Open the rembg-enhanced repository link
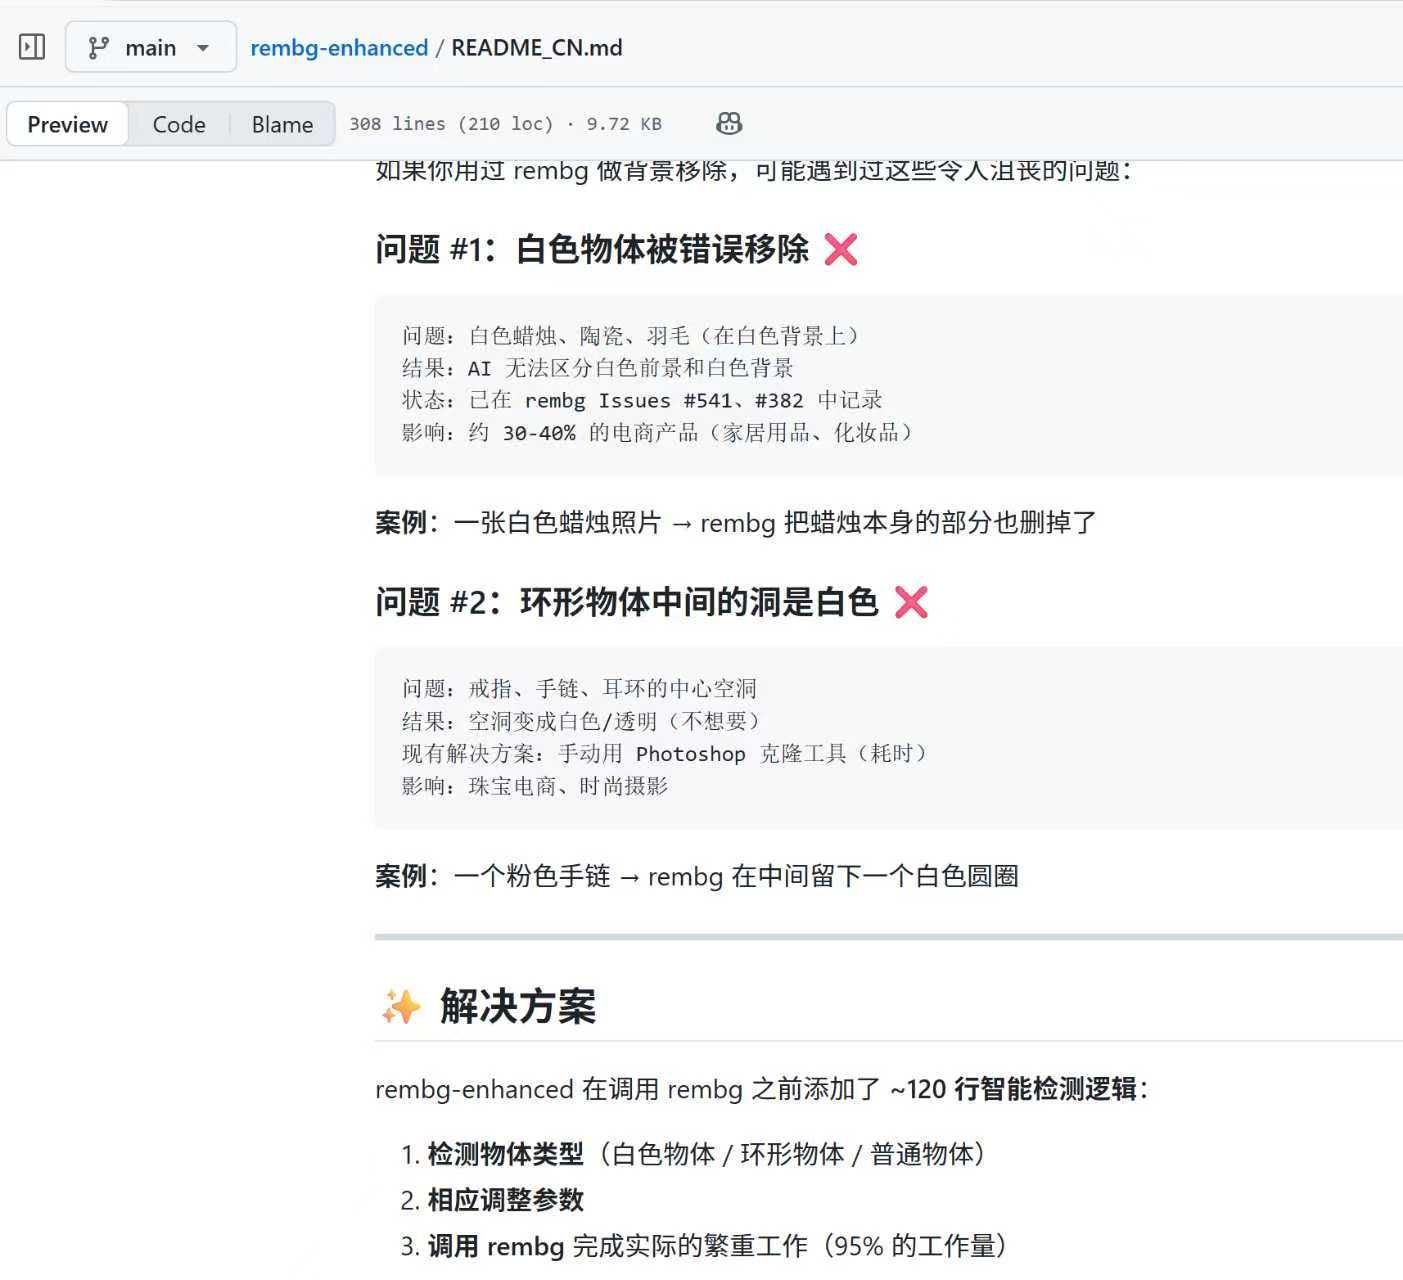Image resolution: width=1403 pixels, height=1280 pixels. point(339,48)
